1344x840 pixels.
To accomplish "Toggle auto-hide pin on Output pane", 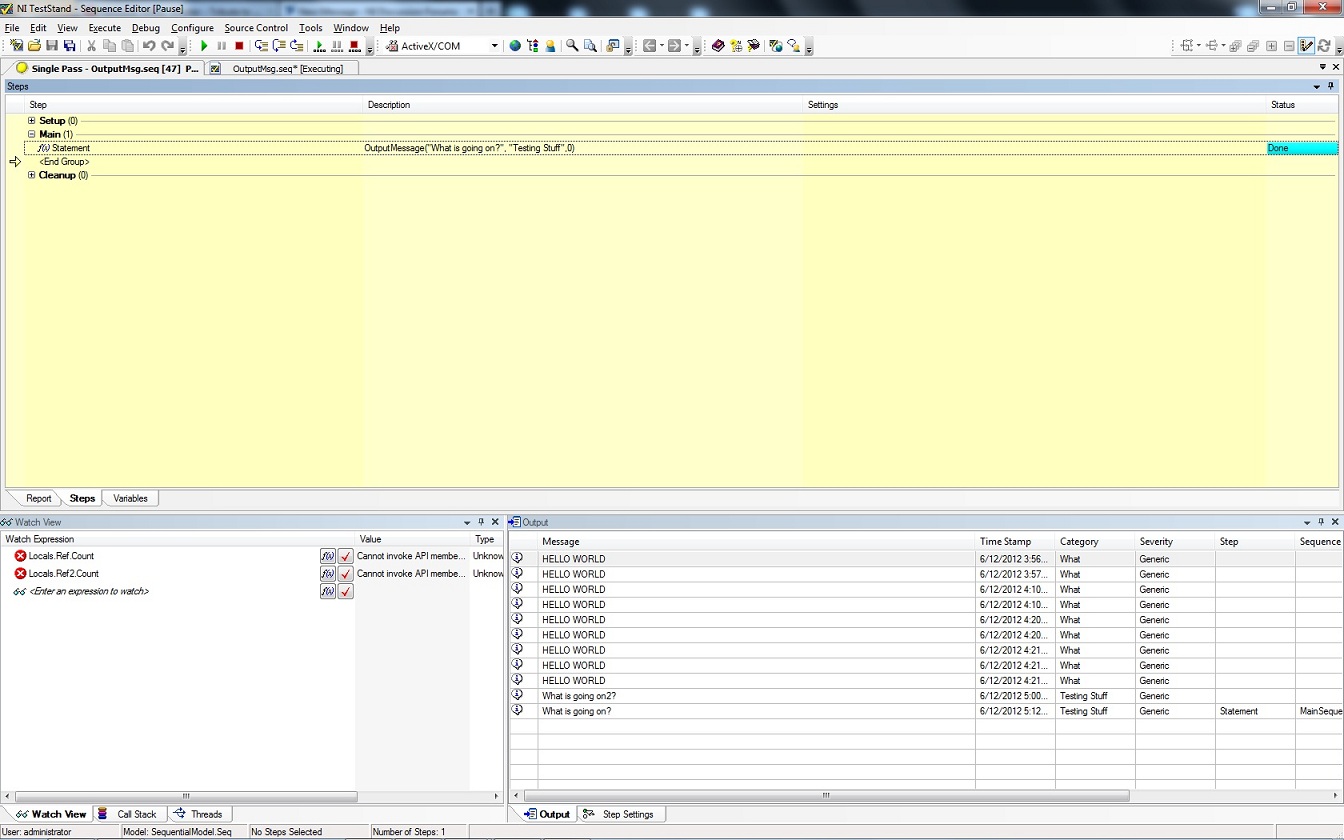I will 1321,522.
